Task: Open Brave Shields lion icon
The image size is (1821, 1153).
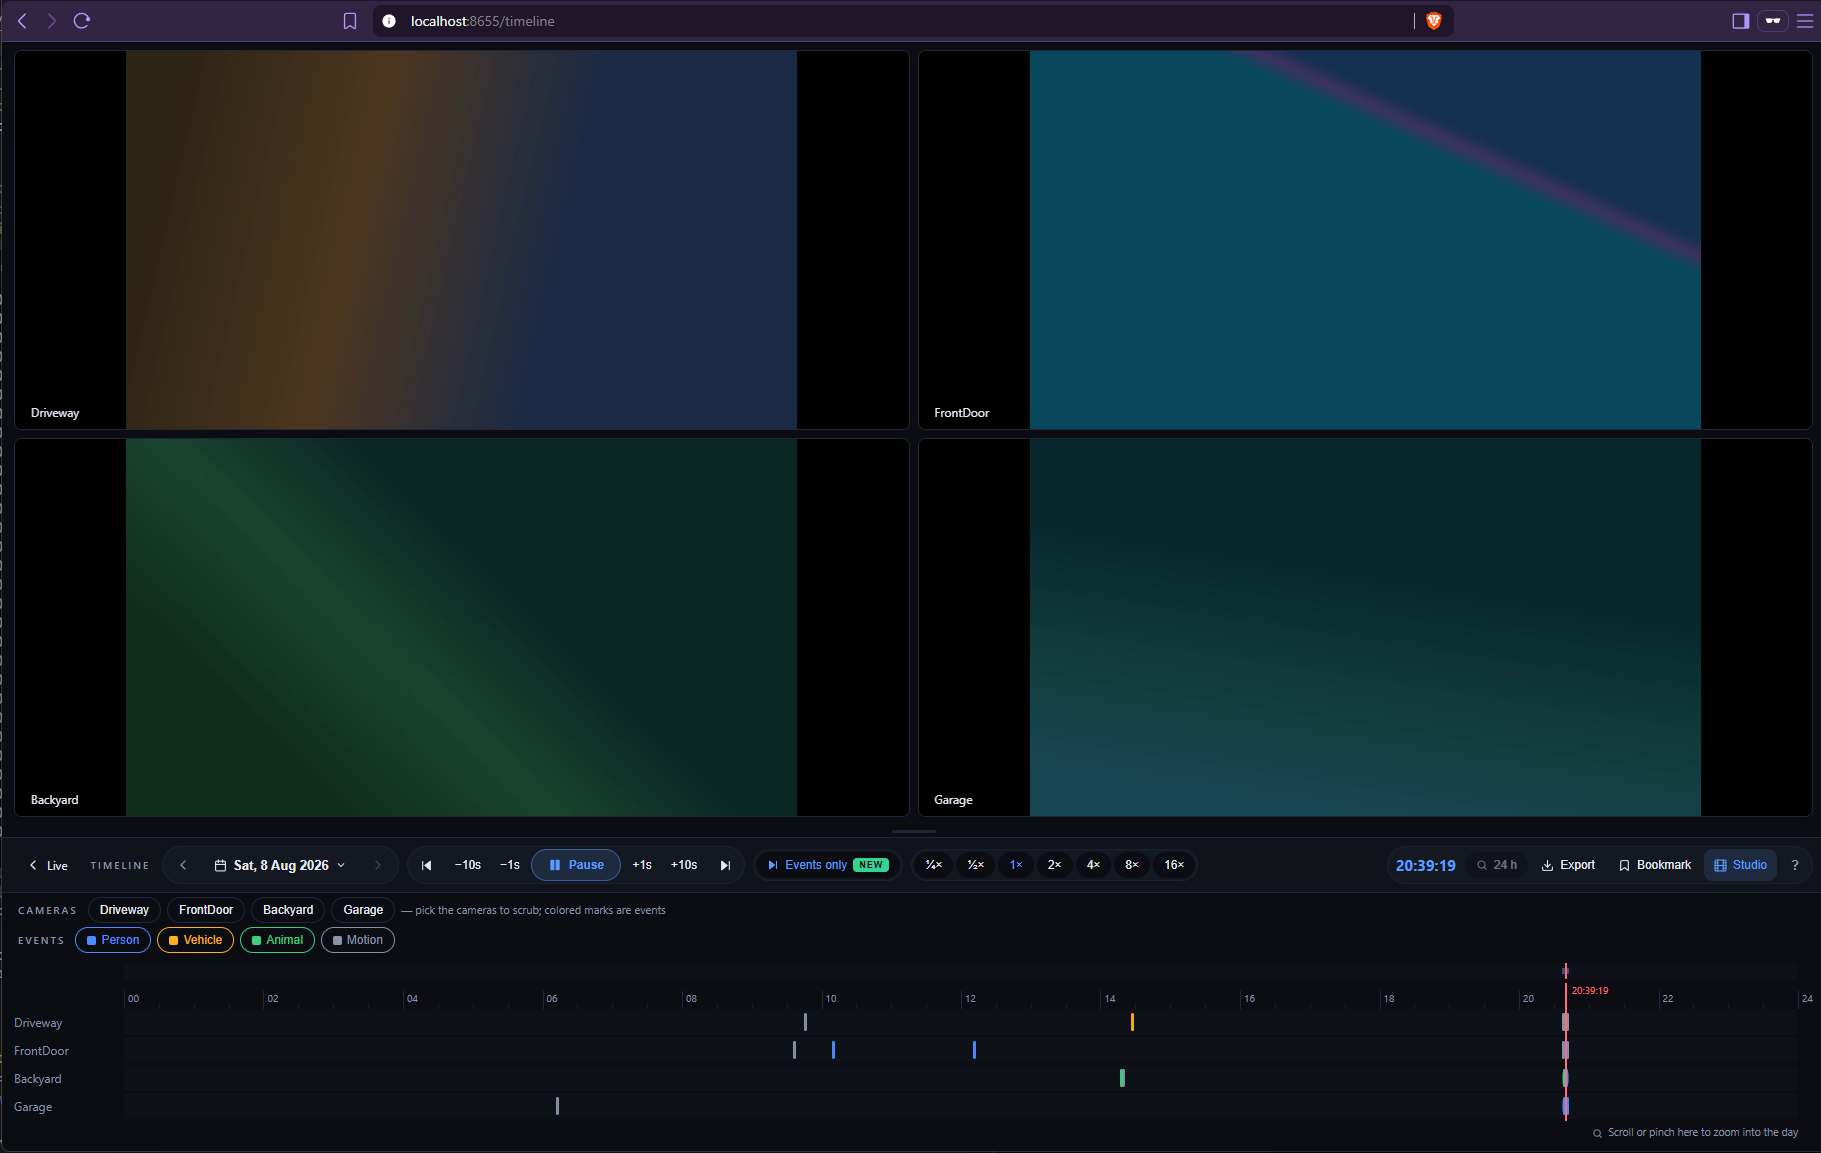Action: point(1433,21)
